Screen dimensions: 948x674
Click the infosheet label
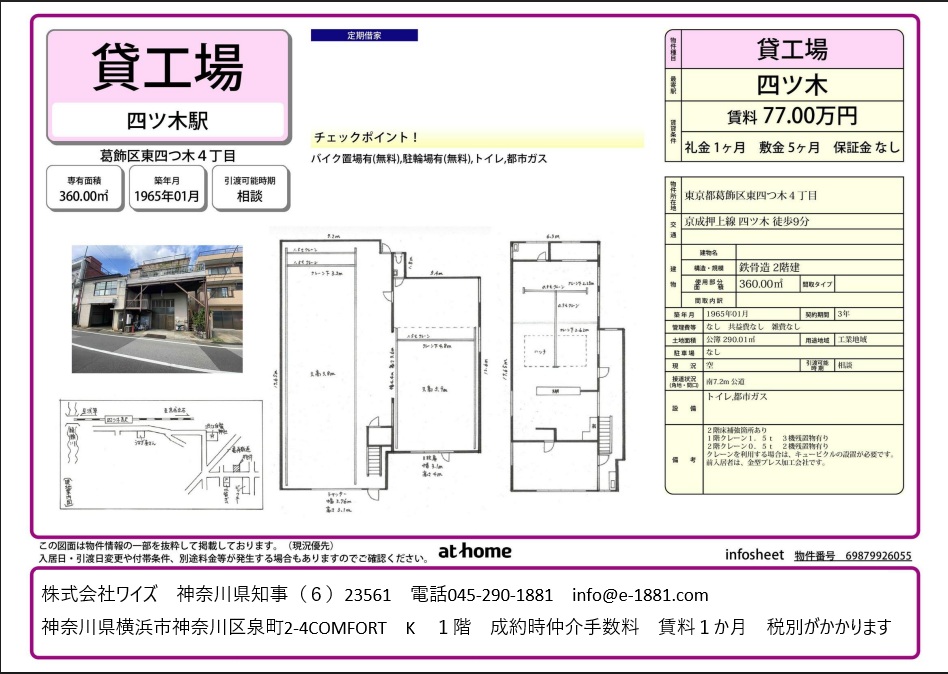point(754,555)
